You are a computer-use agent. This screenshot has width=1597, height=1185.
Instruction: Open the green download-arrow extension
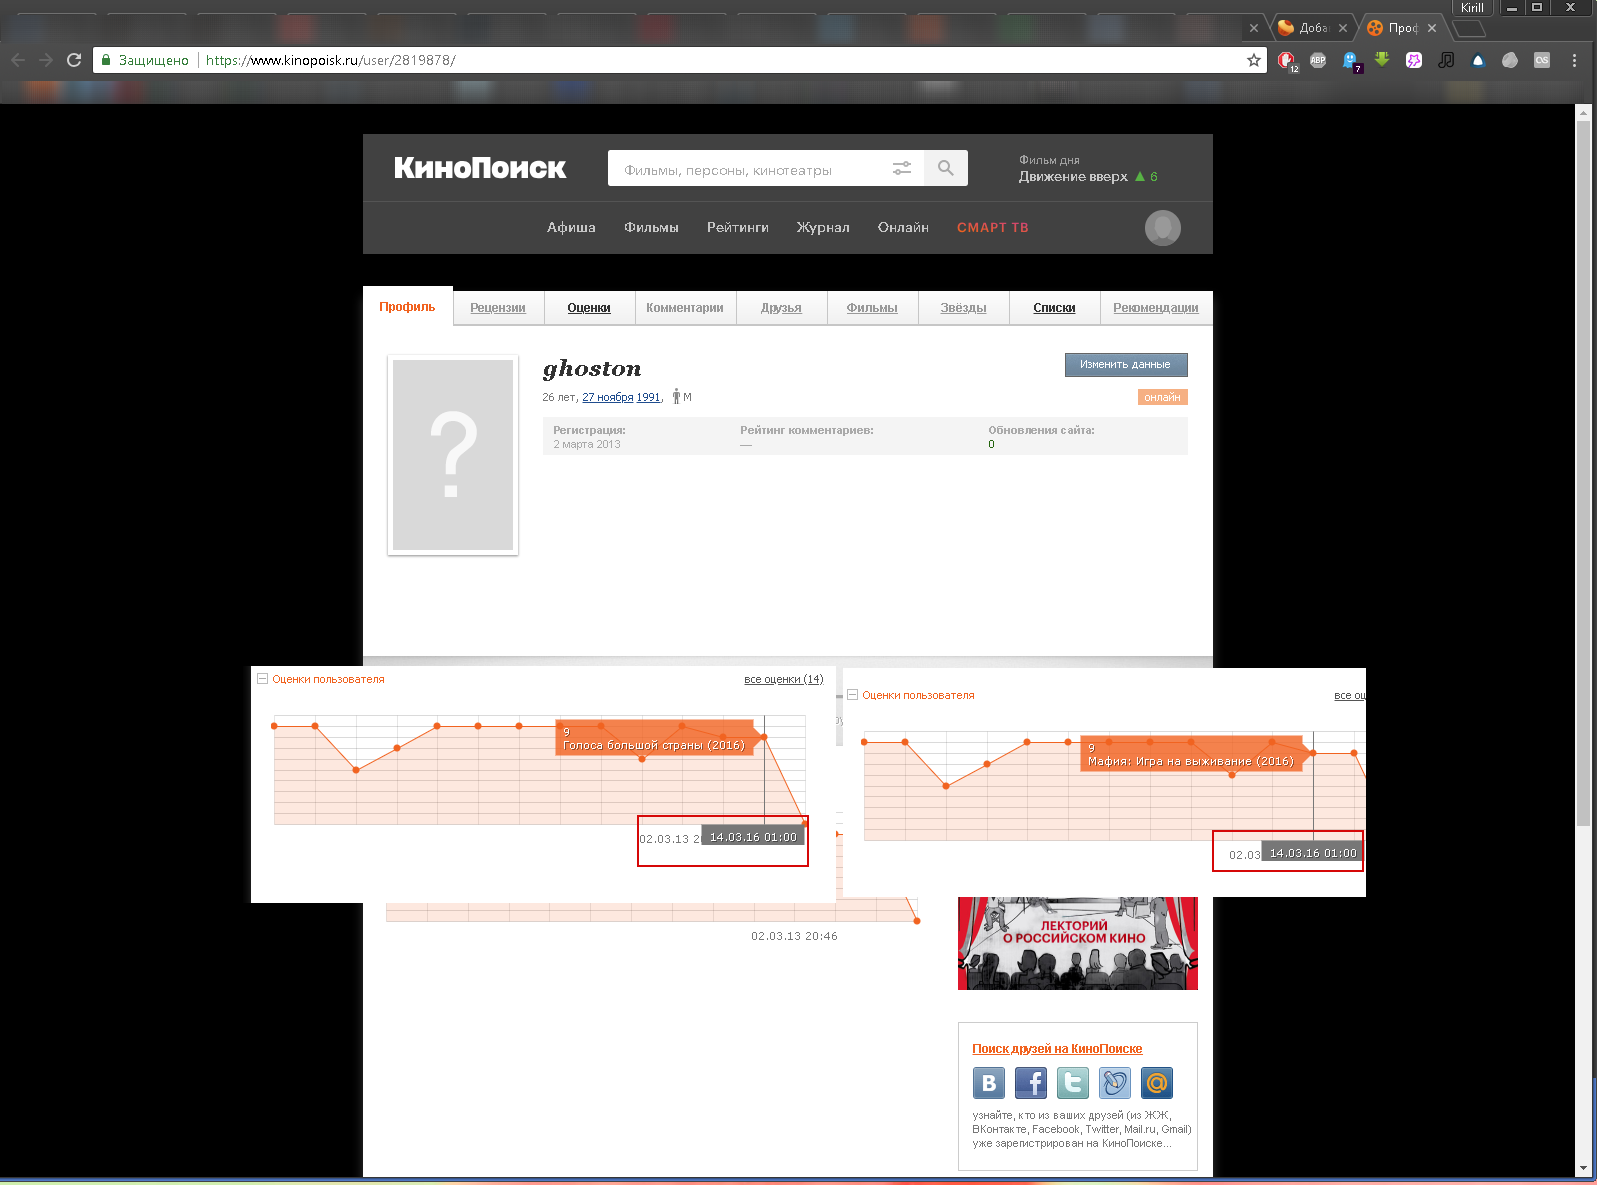[1382, 60]
